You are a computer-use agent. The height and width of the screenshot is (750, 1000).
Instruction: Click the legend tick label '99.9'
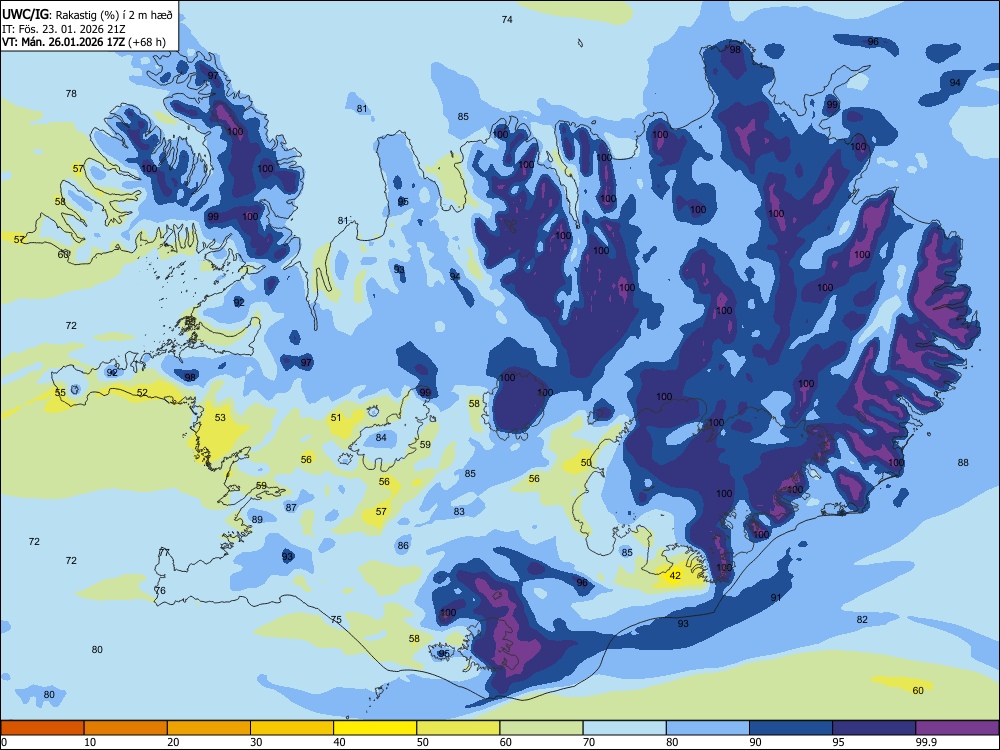(926, 742)
